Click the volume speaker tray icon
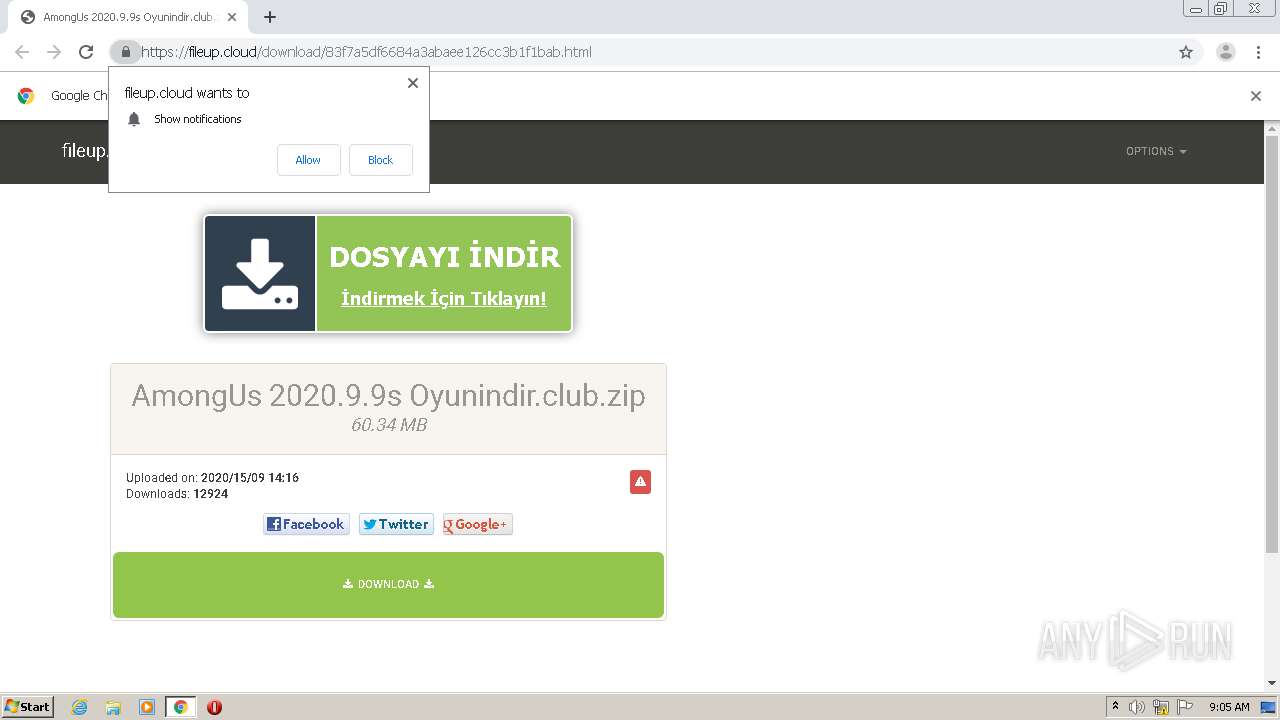Screen dimensions: 1280x720 tap(1137, 707)
